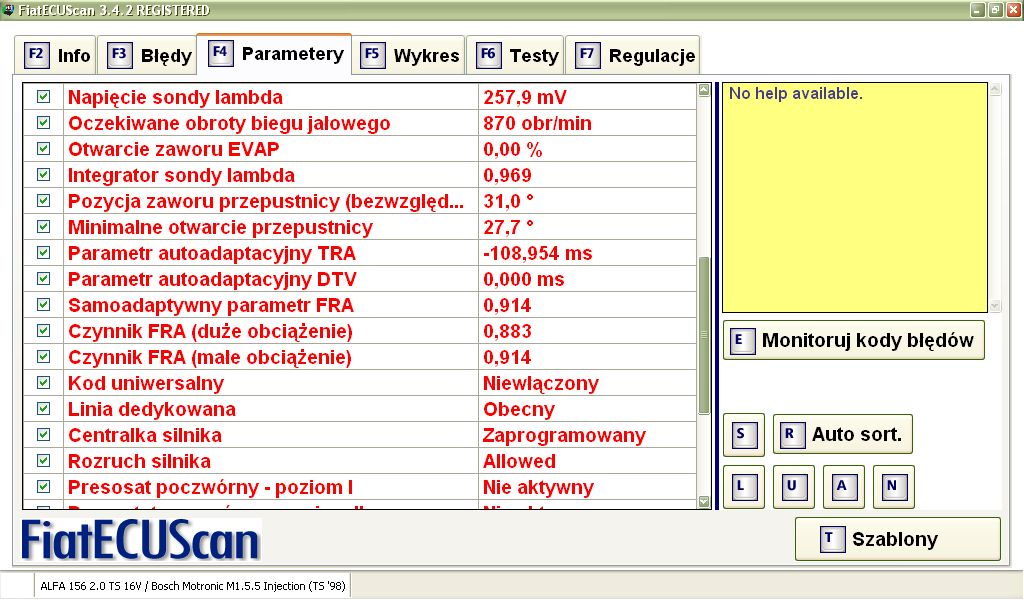Minimize the FiatECUScan window
The image size is (1024, 600).
click(978, 10)
